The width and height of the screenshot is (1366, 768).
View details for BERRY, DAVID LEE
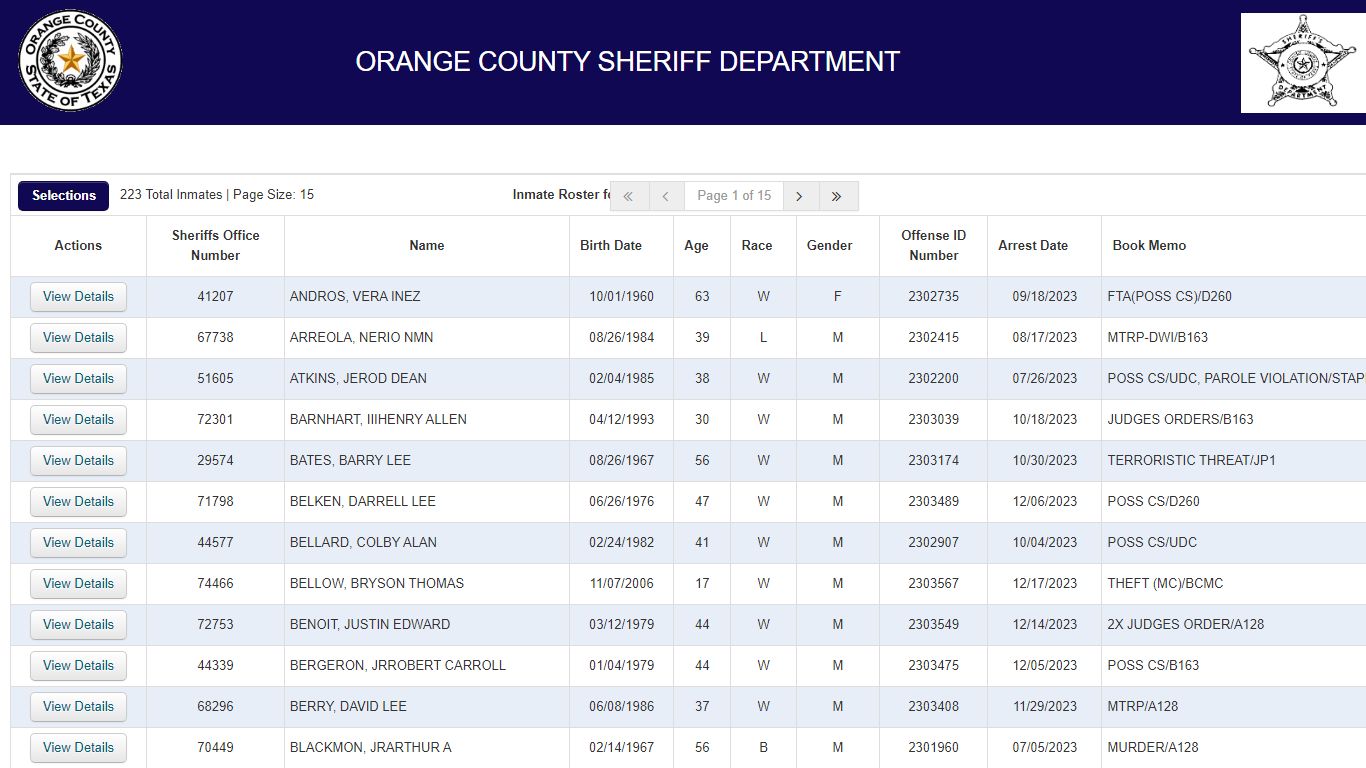click(78, 707)
